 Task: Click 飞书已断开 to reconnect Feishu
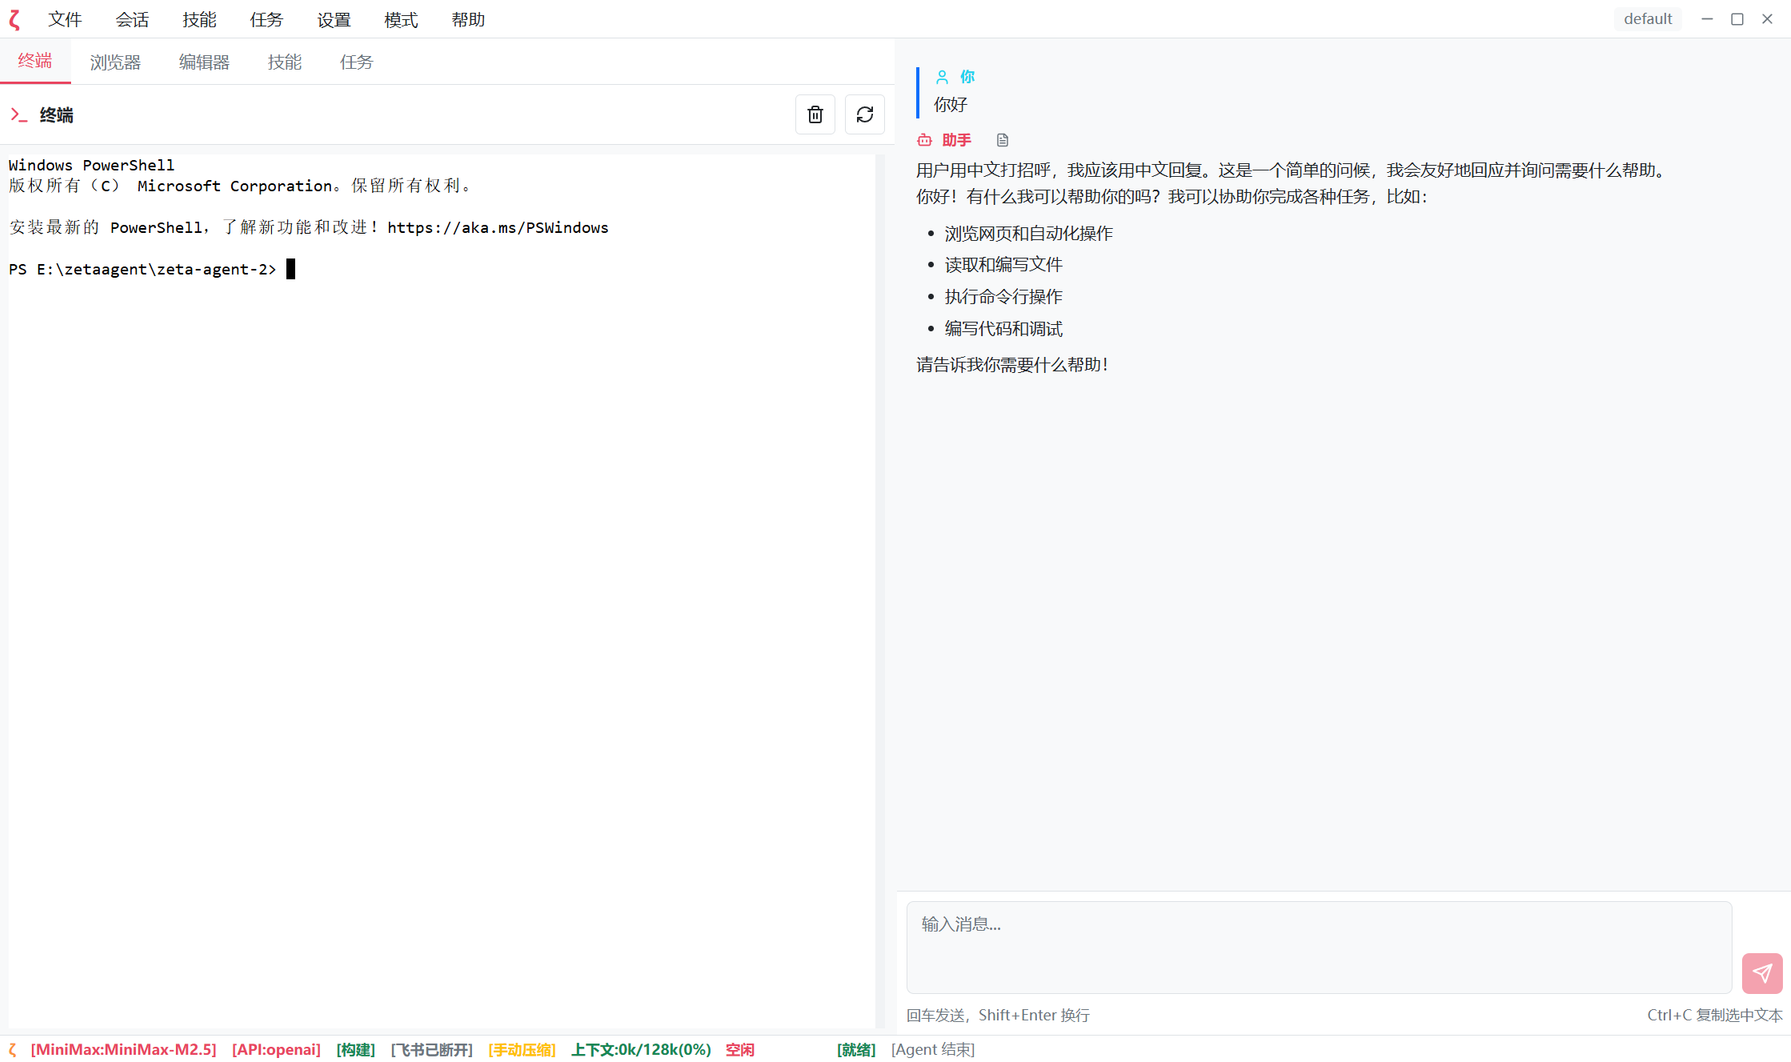coord(432,1050)
